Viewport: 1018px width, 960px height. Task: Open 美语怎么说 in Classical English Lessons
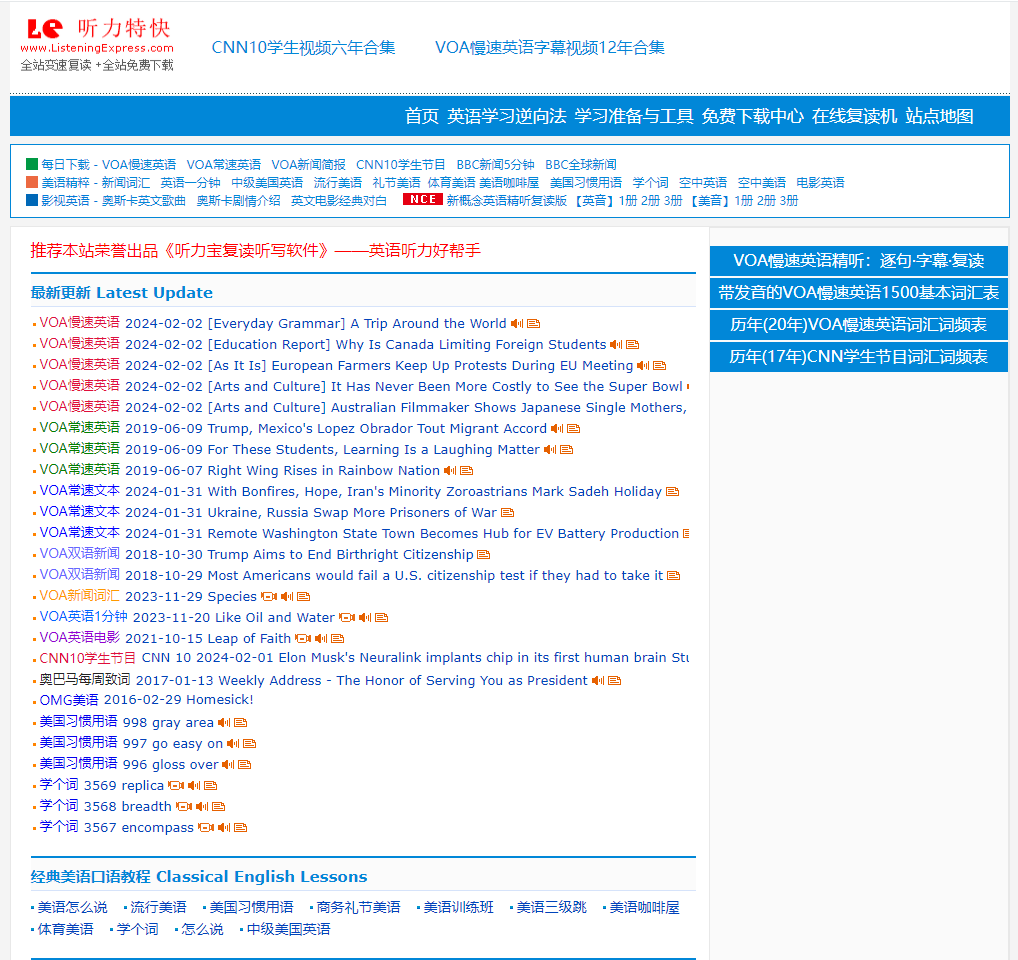(x=72, y=907)
